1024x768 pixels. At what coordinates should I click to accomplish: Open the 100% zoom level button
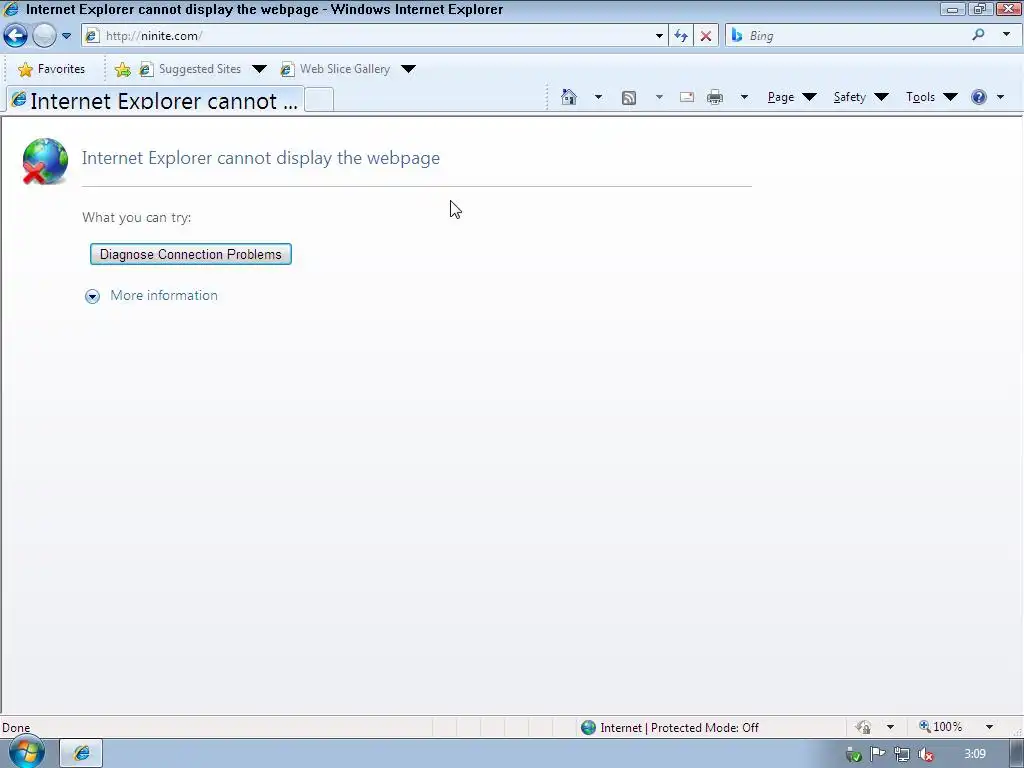pyautogui.click(x=940, y=726)
